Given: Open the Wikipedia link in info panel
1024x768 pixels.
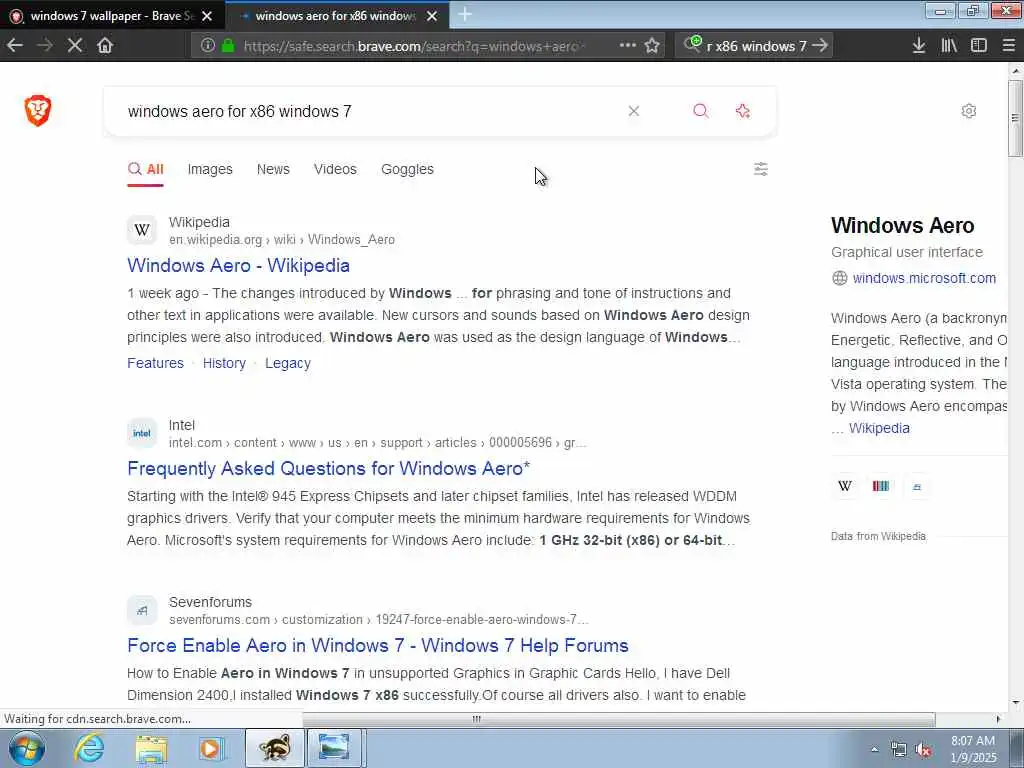Looking at the screenshot, I should coord(879,428).
